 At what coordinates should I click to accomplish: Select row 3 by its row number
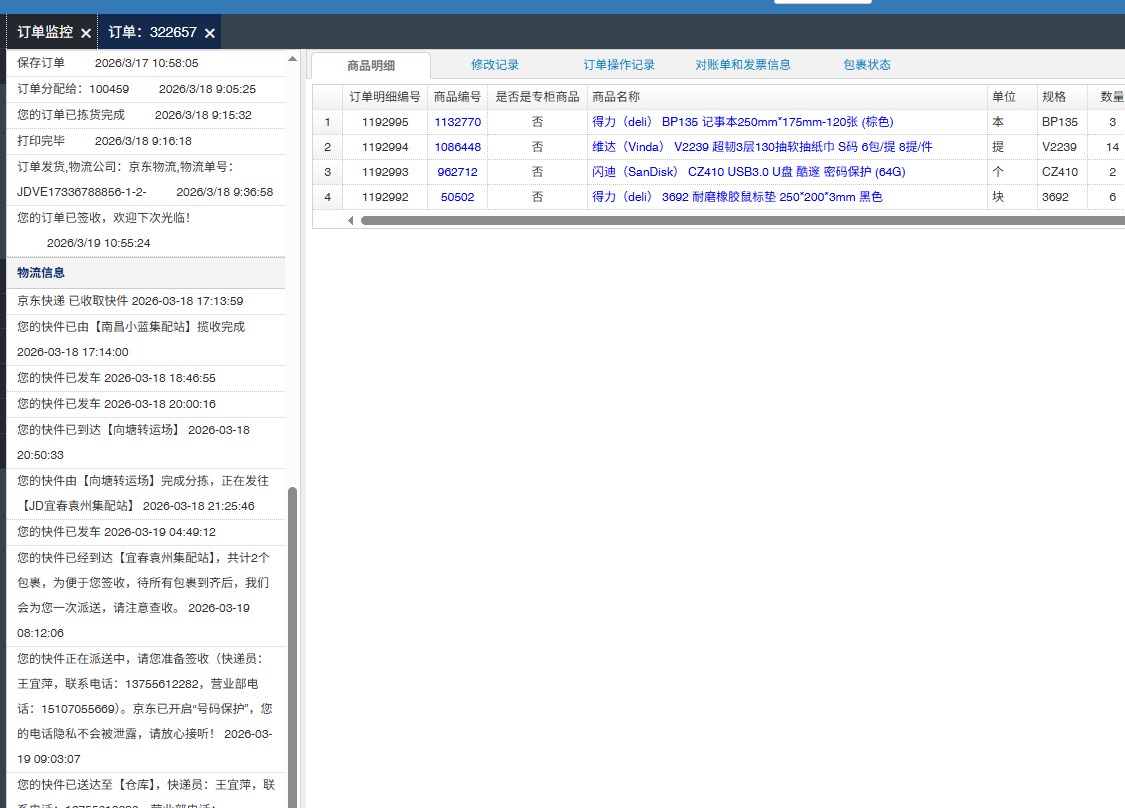(x=327, y=172)
